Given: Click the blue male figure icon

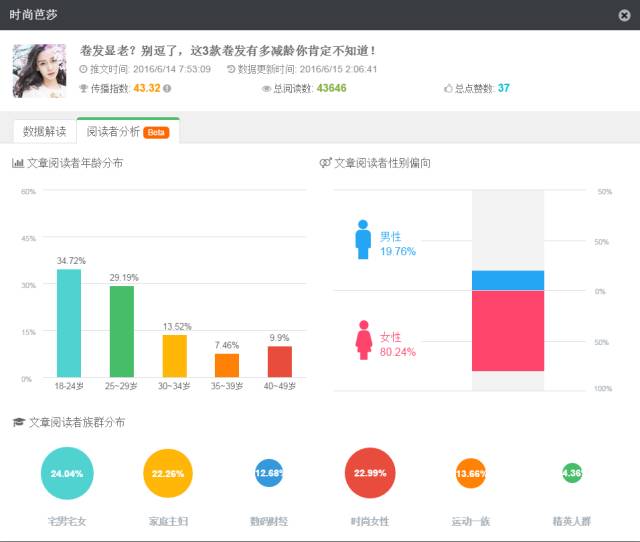Looking at the screenshot, I should pos(363,240).
